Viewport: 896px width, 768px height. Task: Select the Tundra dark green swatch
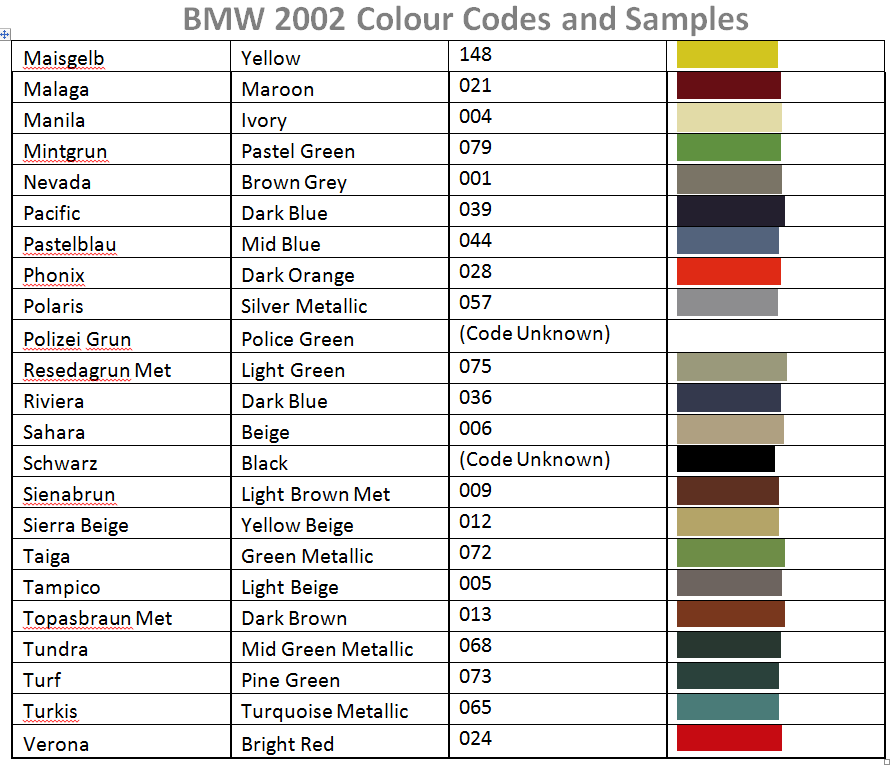click(x=729, y=645)
